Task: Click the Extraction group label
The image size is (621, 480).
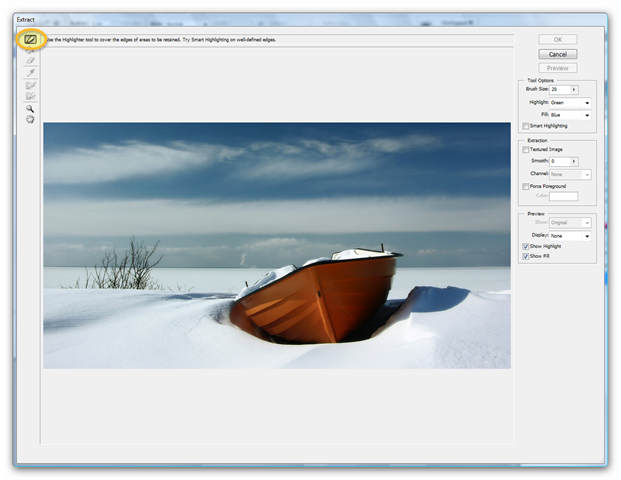Action: click(x=537, y=141)
